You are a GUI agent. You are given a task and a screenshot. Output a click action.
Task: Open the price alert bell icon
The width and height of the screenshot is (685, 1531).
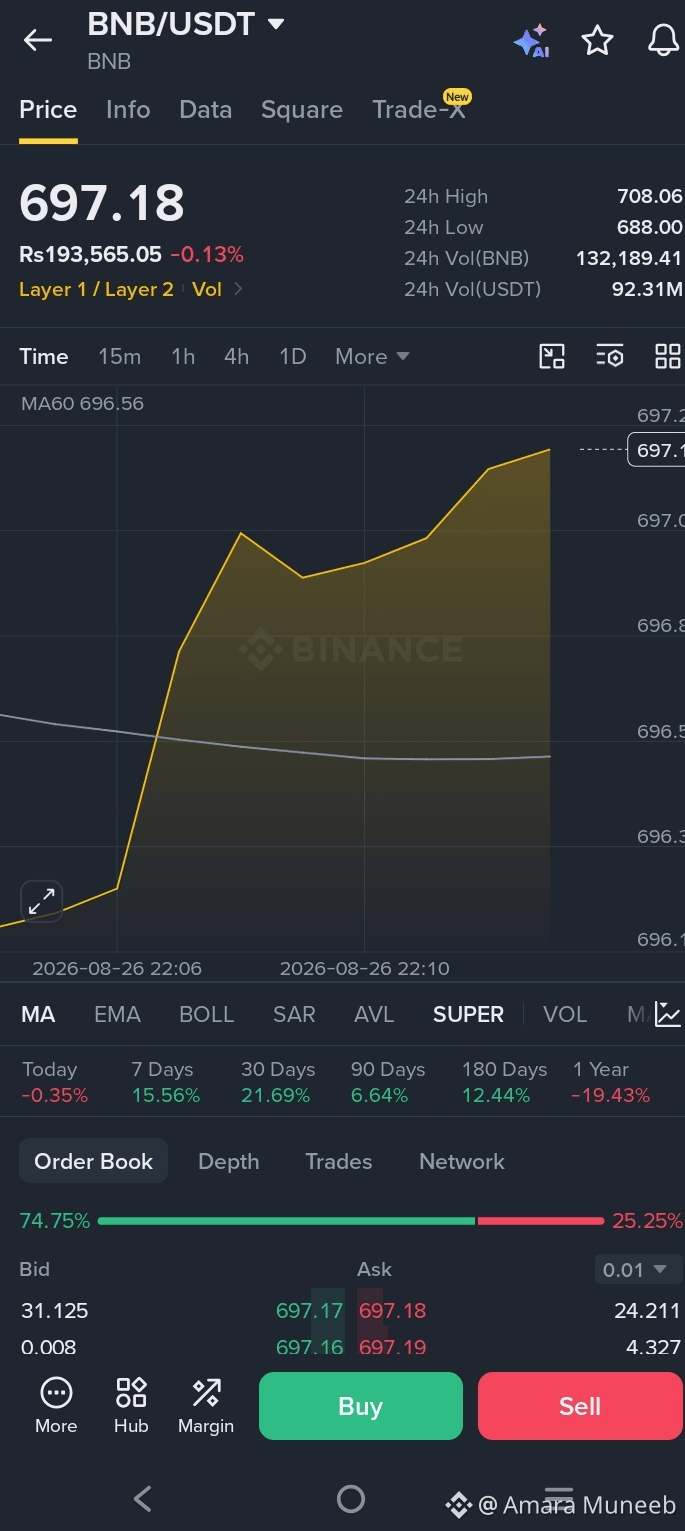point(663,40)
